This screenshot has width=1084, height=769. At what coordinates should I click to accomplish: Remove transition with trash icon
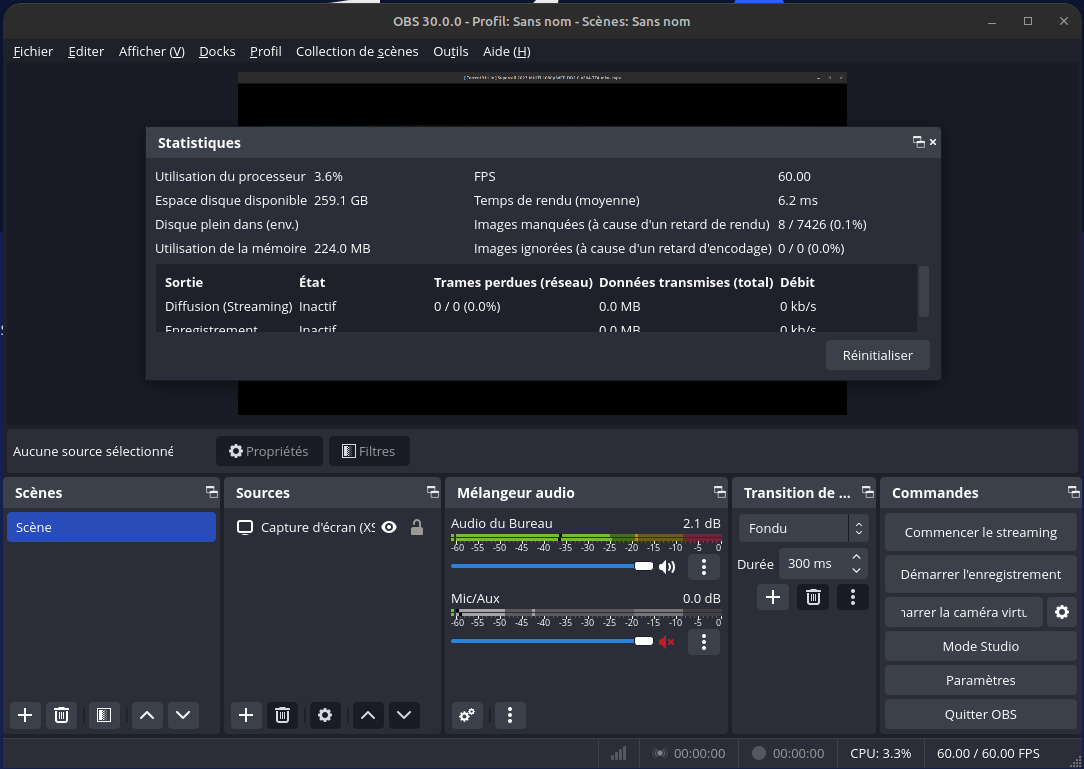(813, 597)
